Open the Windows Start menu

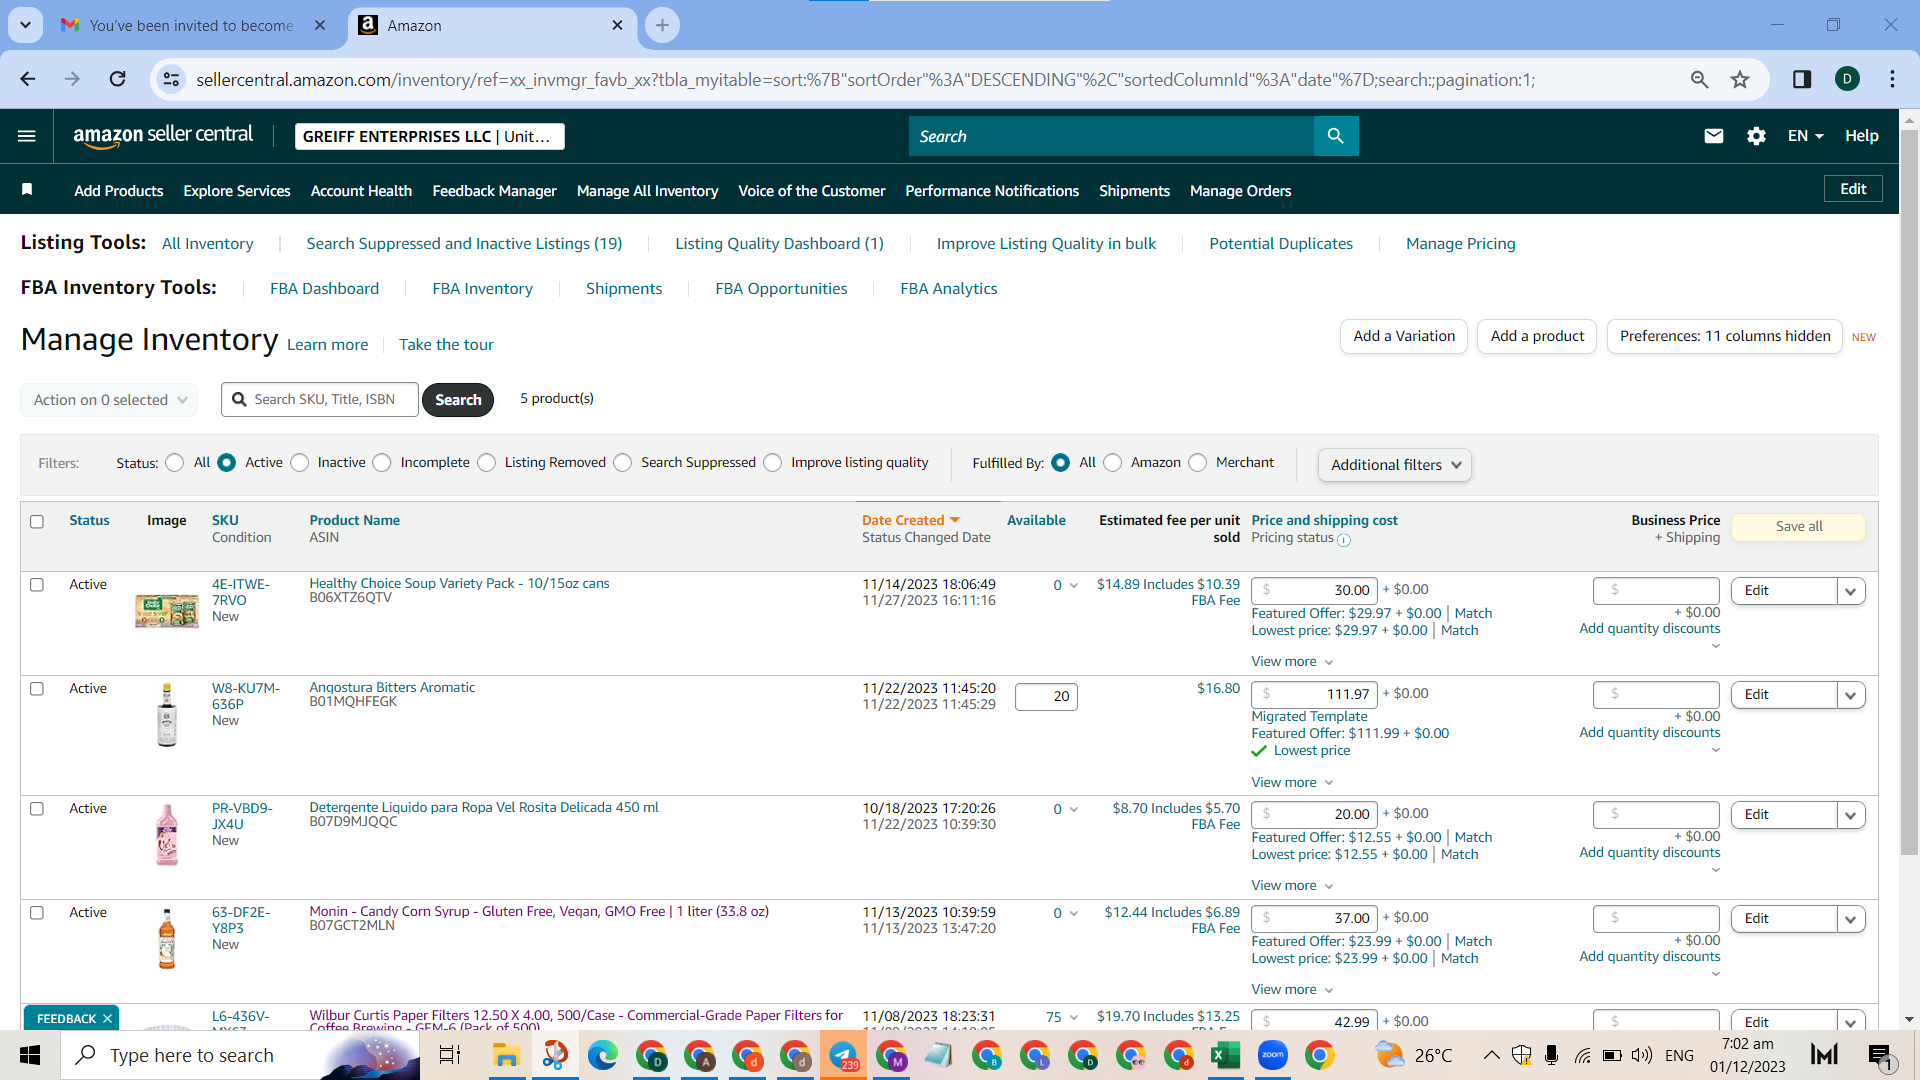click(30, 1055)
